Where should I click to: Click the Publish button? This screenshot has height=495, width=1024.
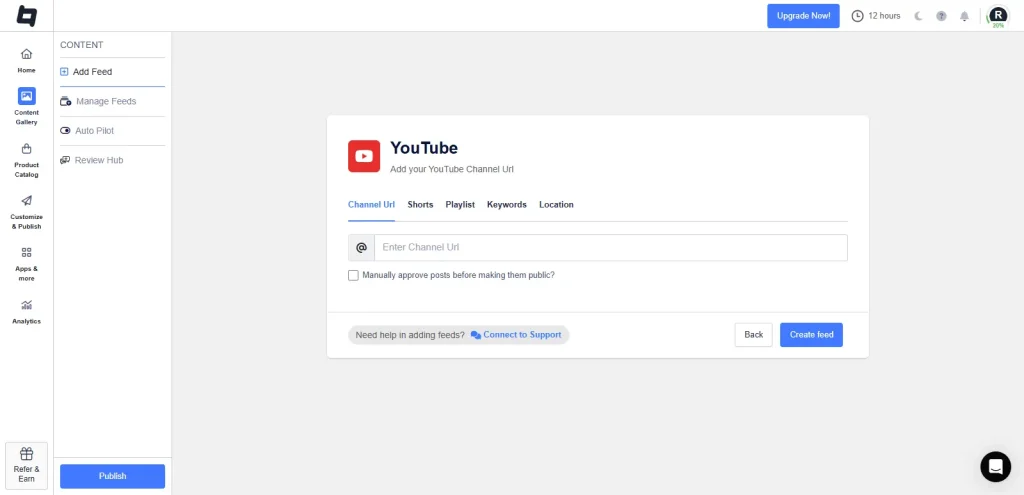pyautogui.click(x=112, y=476)
